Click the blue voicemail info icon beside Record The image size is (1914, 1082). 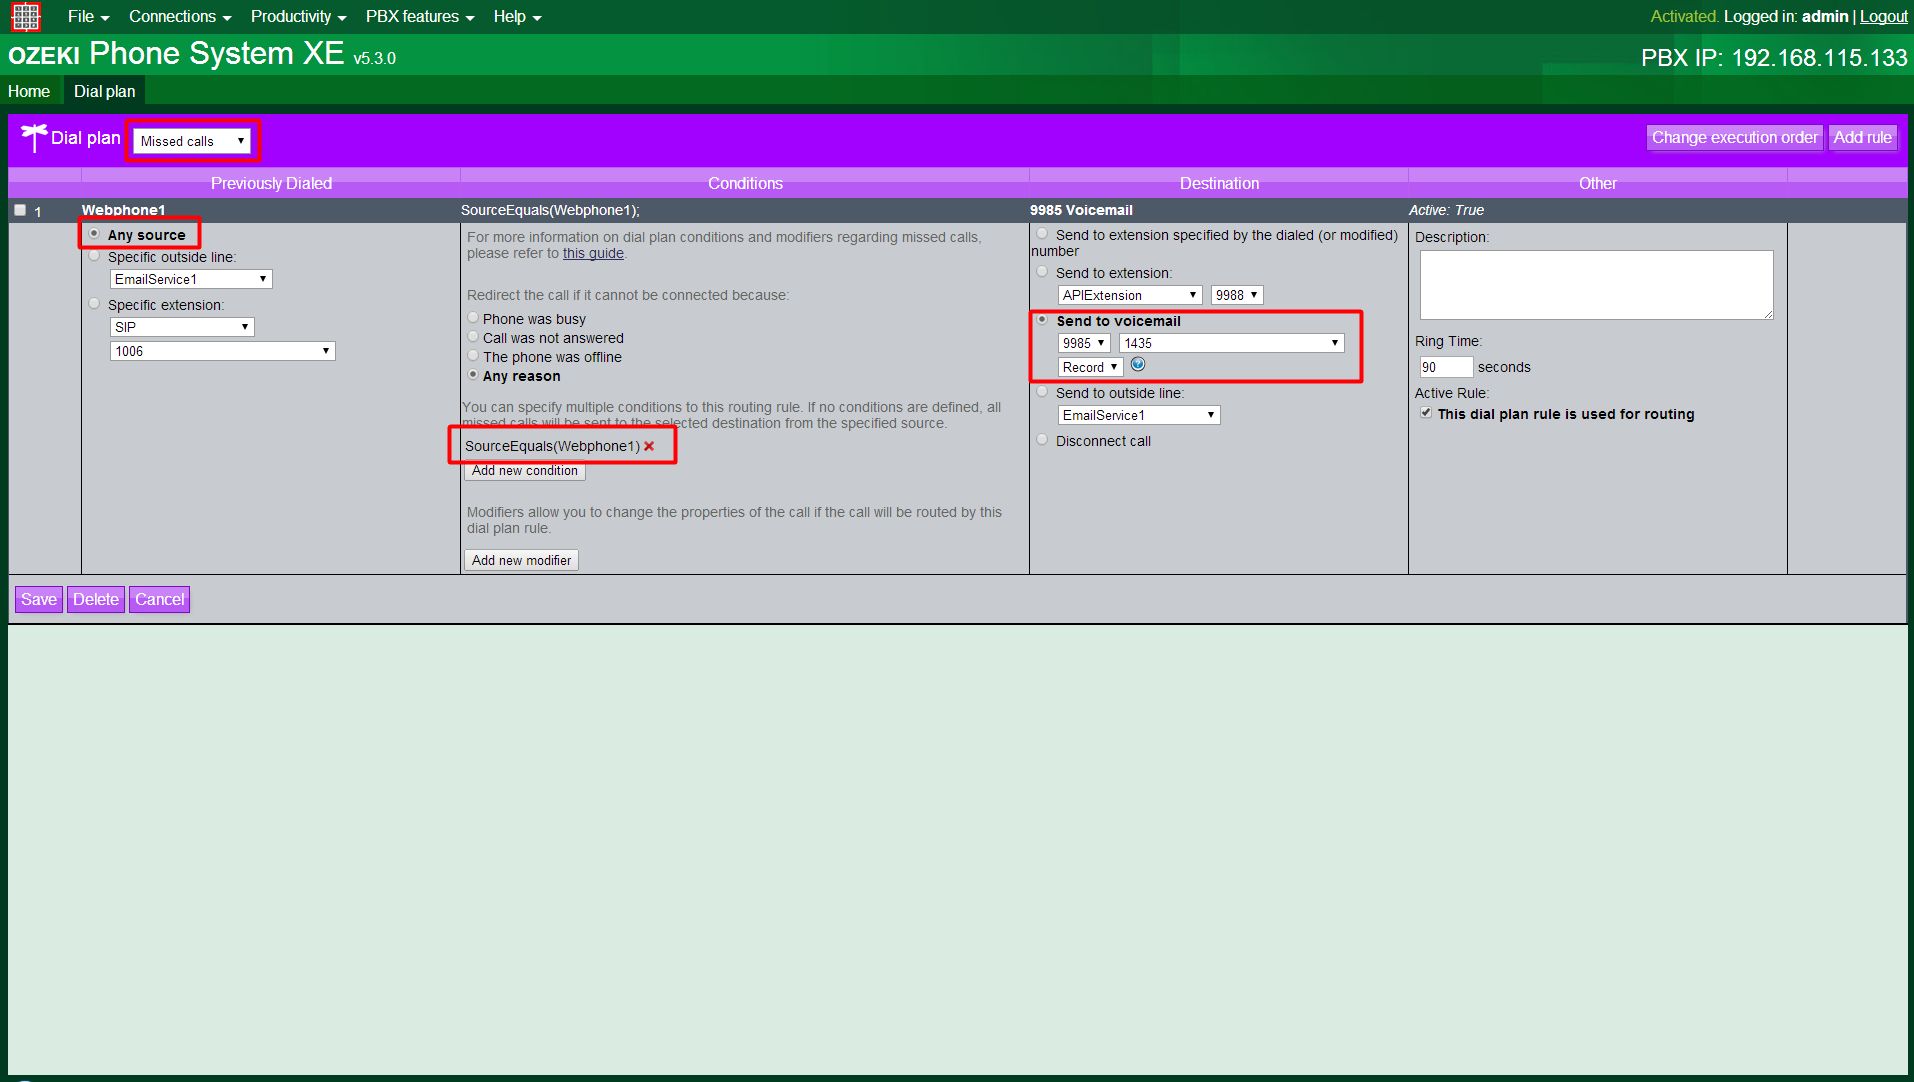coord(1137,365)
